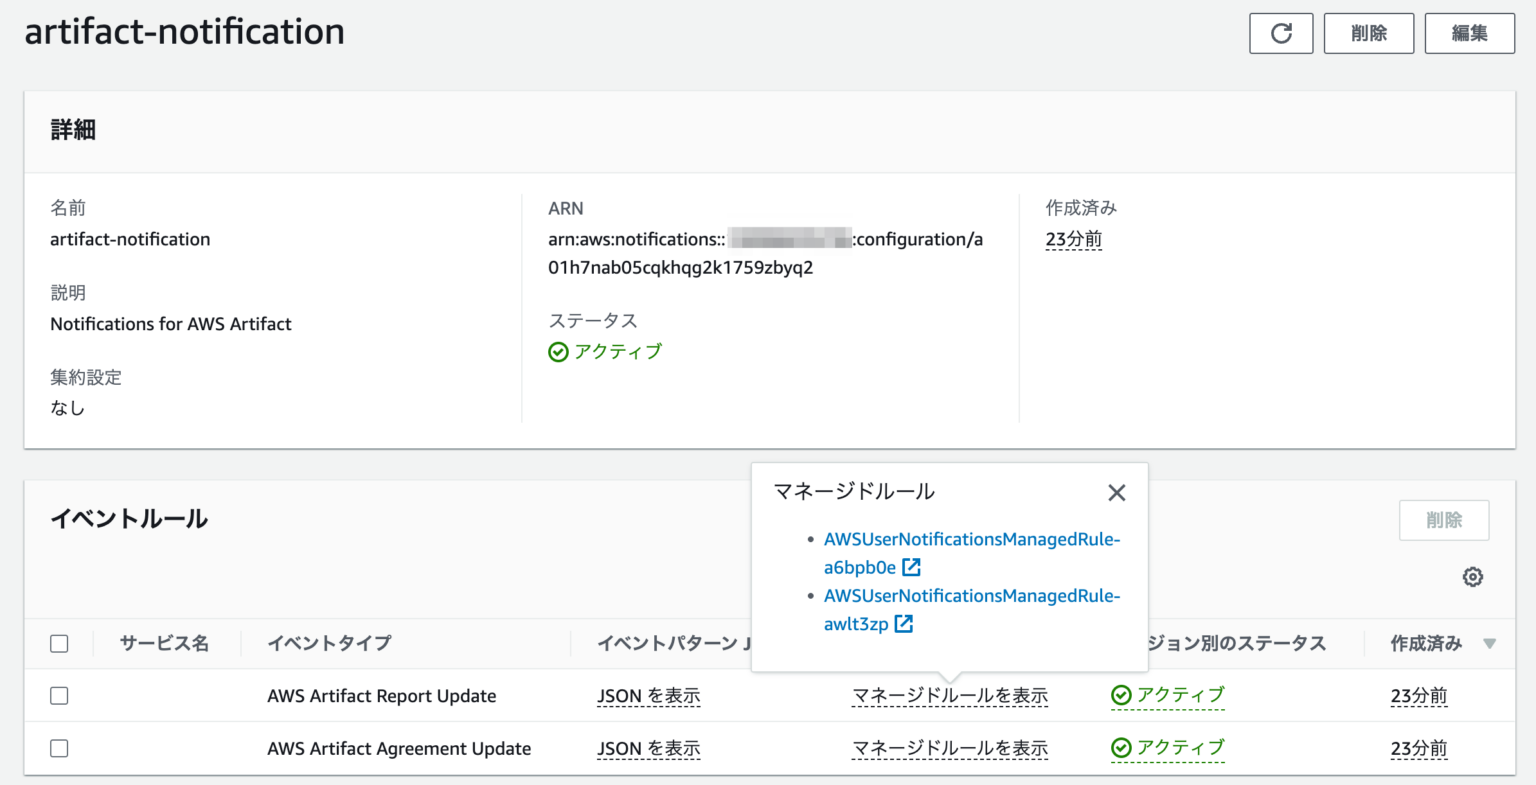The width and height of the screenshot is (1536, 785).
Task: Click the 削除 button at top right
Action: (1369, 33)
